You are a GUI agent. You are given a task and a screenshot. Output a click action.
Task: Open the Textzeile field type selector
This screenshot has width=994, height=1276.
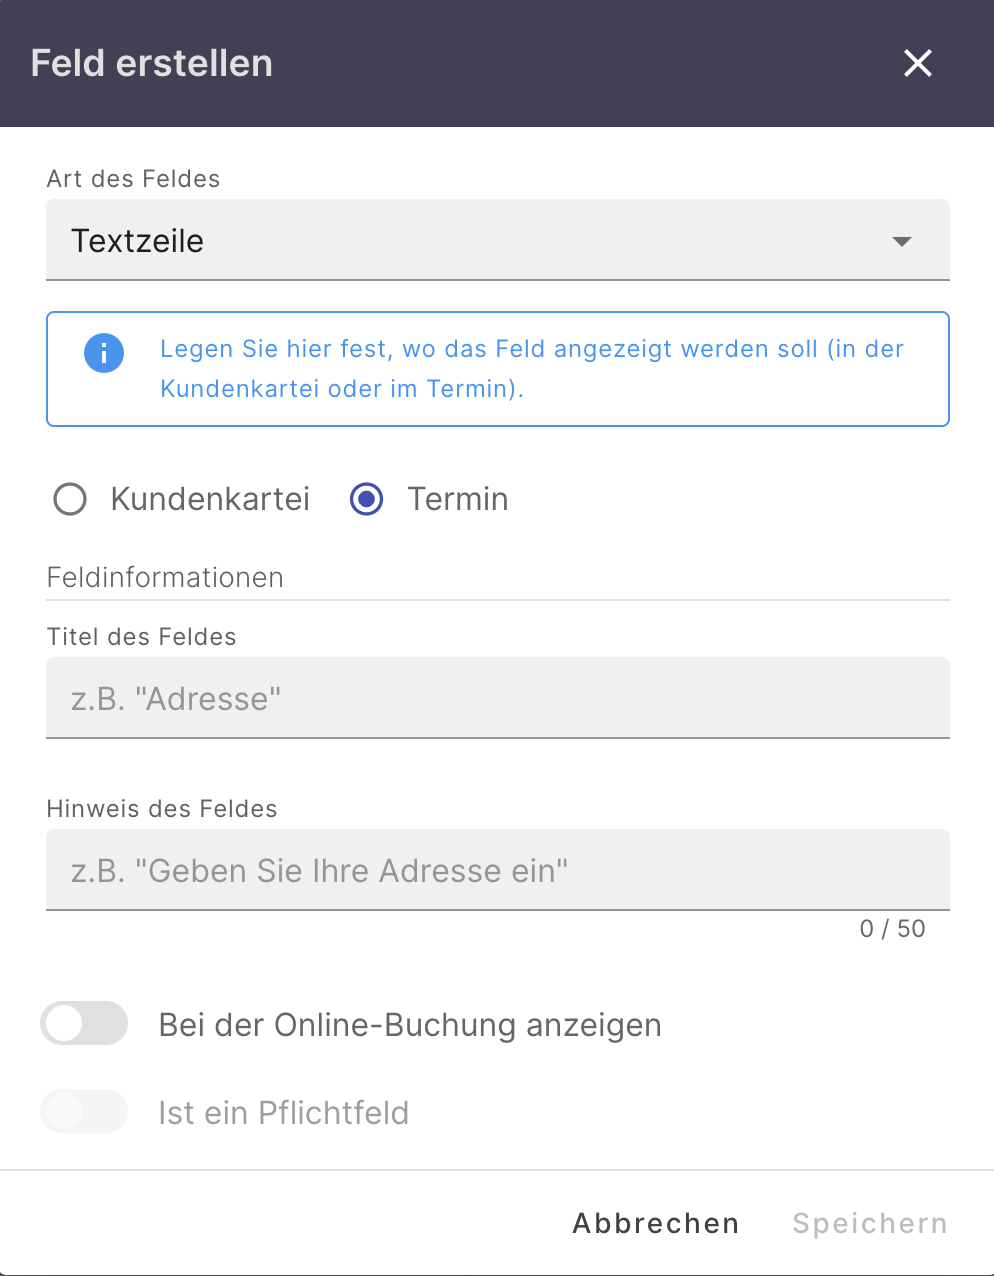(x=497, y=240)
